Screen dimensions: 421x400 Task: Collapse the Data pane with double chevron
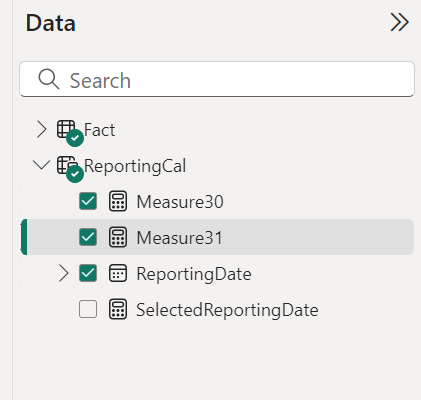(x=399, y=23)
